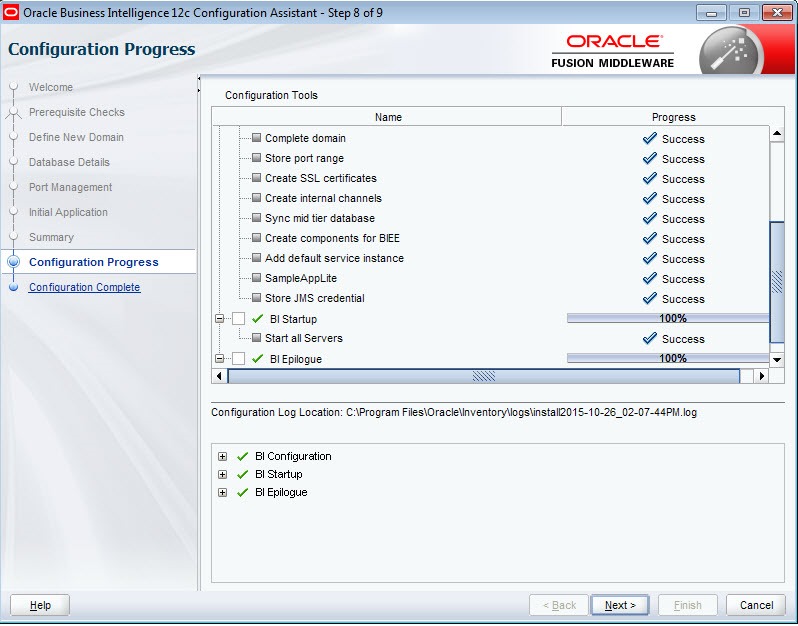This screenshot has height=626, width=798.
Task: Click the Next button
Action: tap(620, 605)
